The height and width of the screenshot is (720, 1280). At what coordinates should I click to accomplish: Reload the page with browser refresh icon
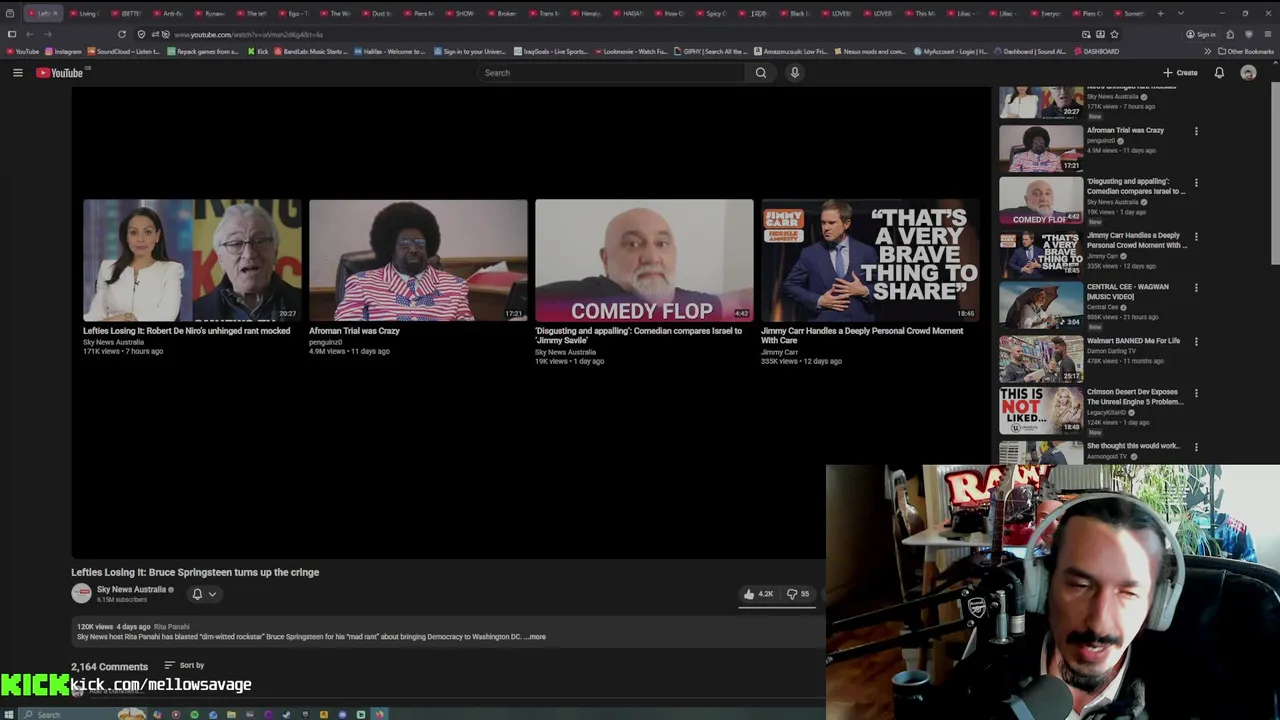click(122, 34)
